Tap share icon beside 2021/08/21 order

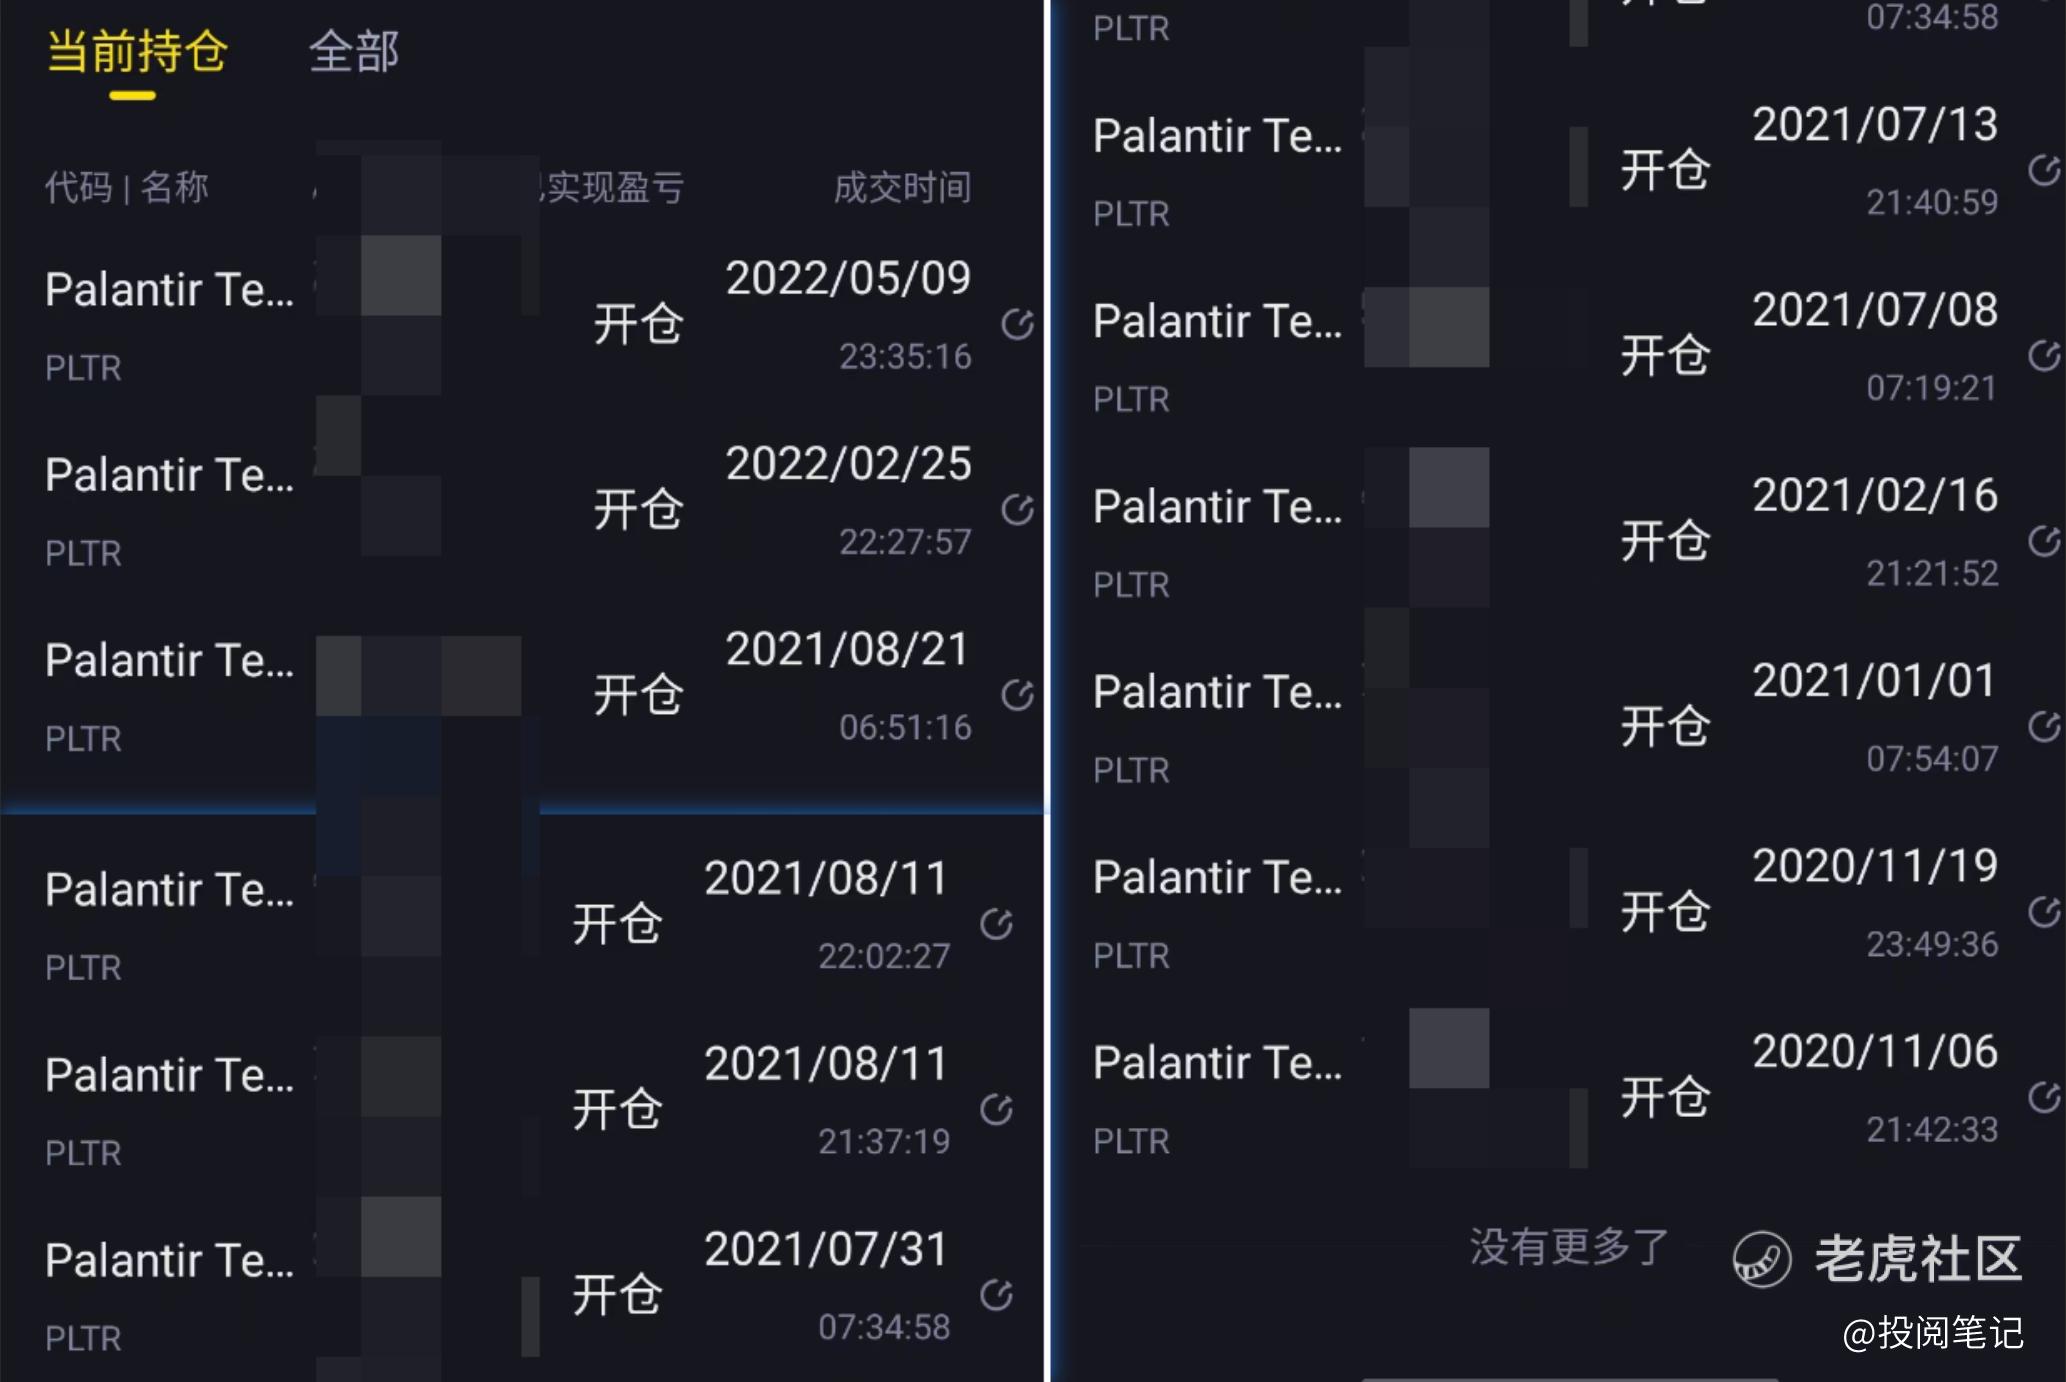[x=1017, y=694]
